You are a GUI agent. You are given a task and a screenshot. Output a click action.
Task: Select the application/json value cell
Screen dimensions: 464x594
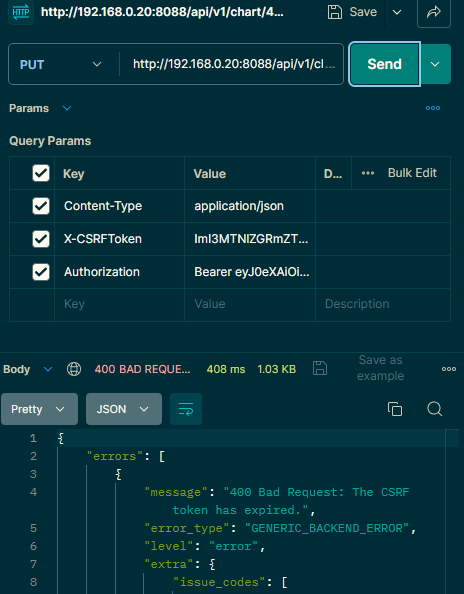pyautogui.click(x=250, y=206)
